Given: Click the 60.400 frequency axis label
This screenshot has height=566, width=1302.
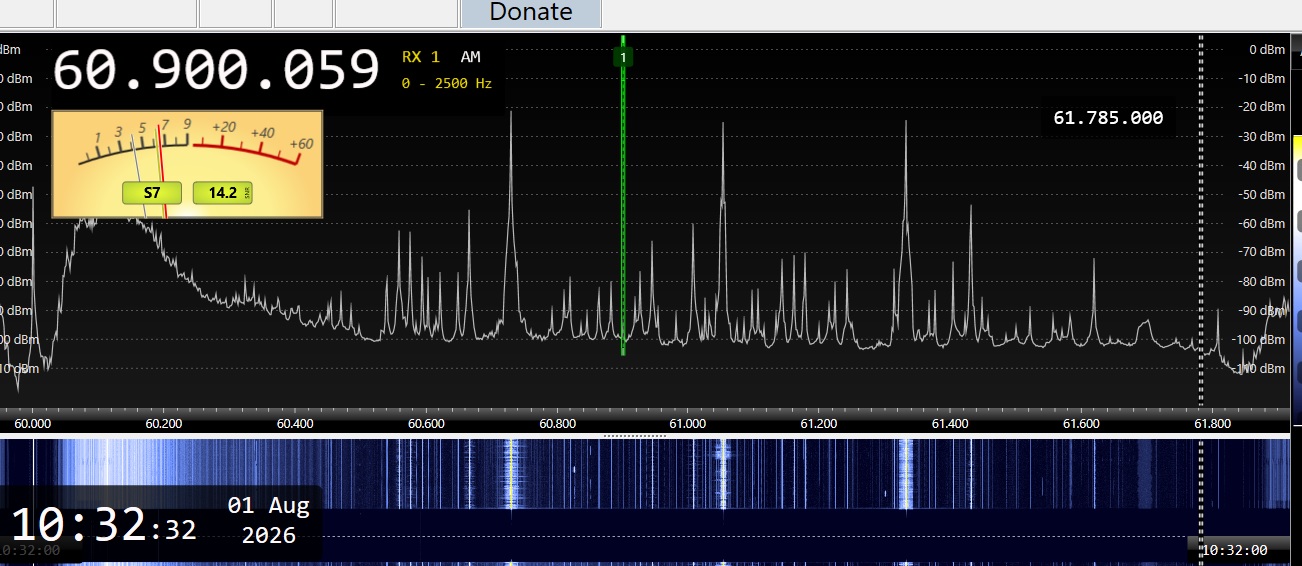Looking at the screenshot, I should point(295,424).
